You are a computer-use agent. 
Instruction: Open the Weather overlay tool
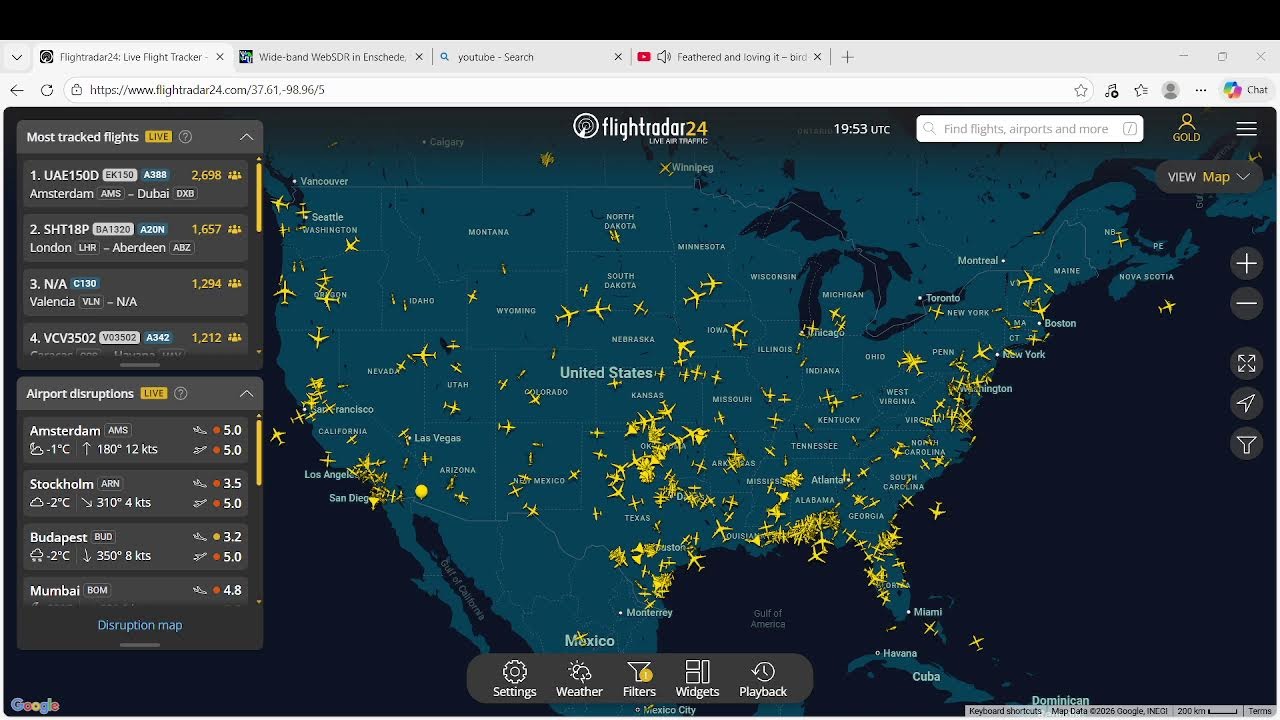[579, 679]
